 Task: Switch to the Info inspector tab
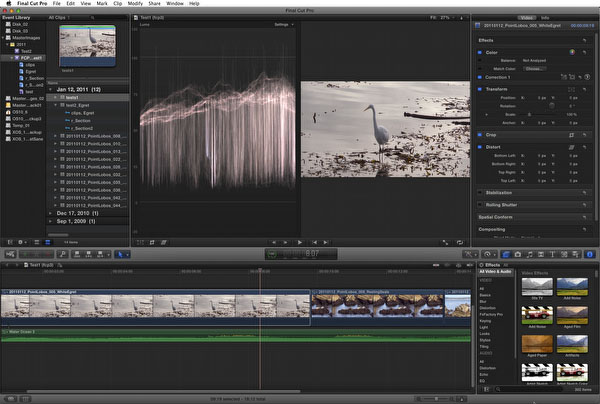click(545, 18)
